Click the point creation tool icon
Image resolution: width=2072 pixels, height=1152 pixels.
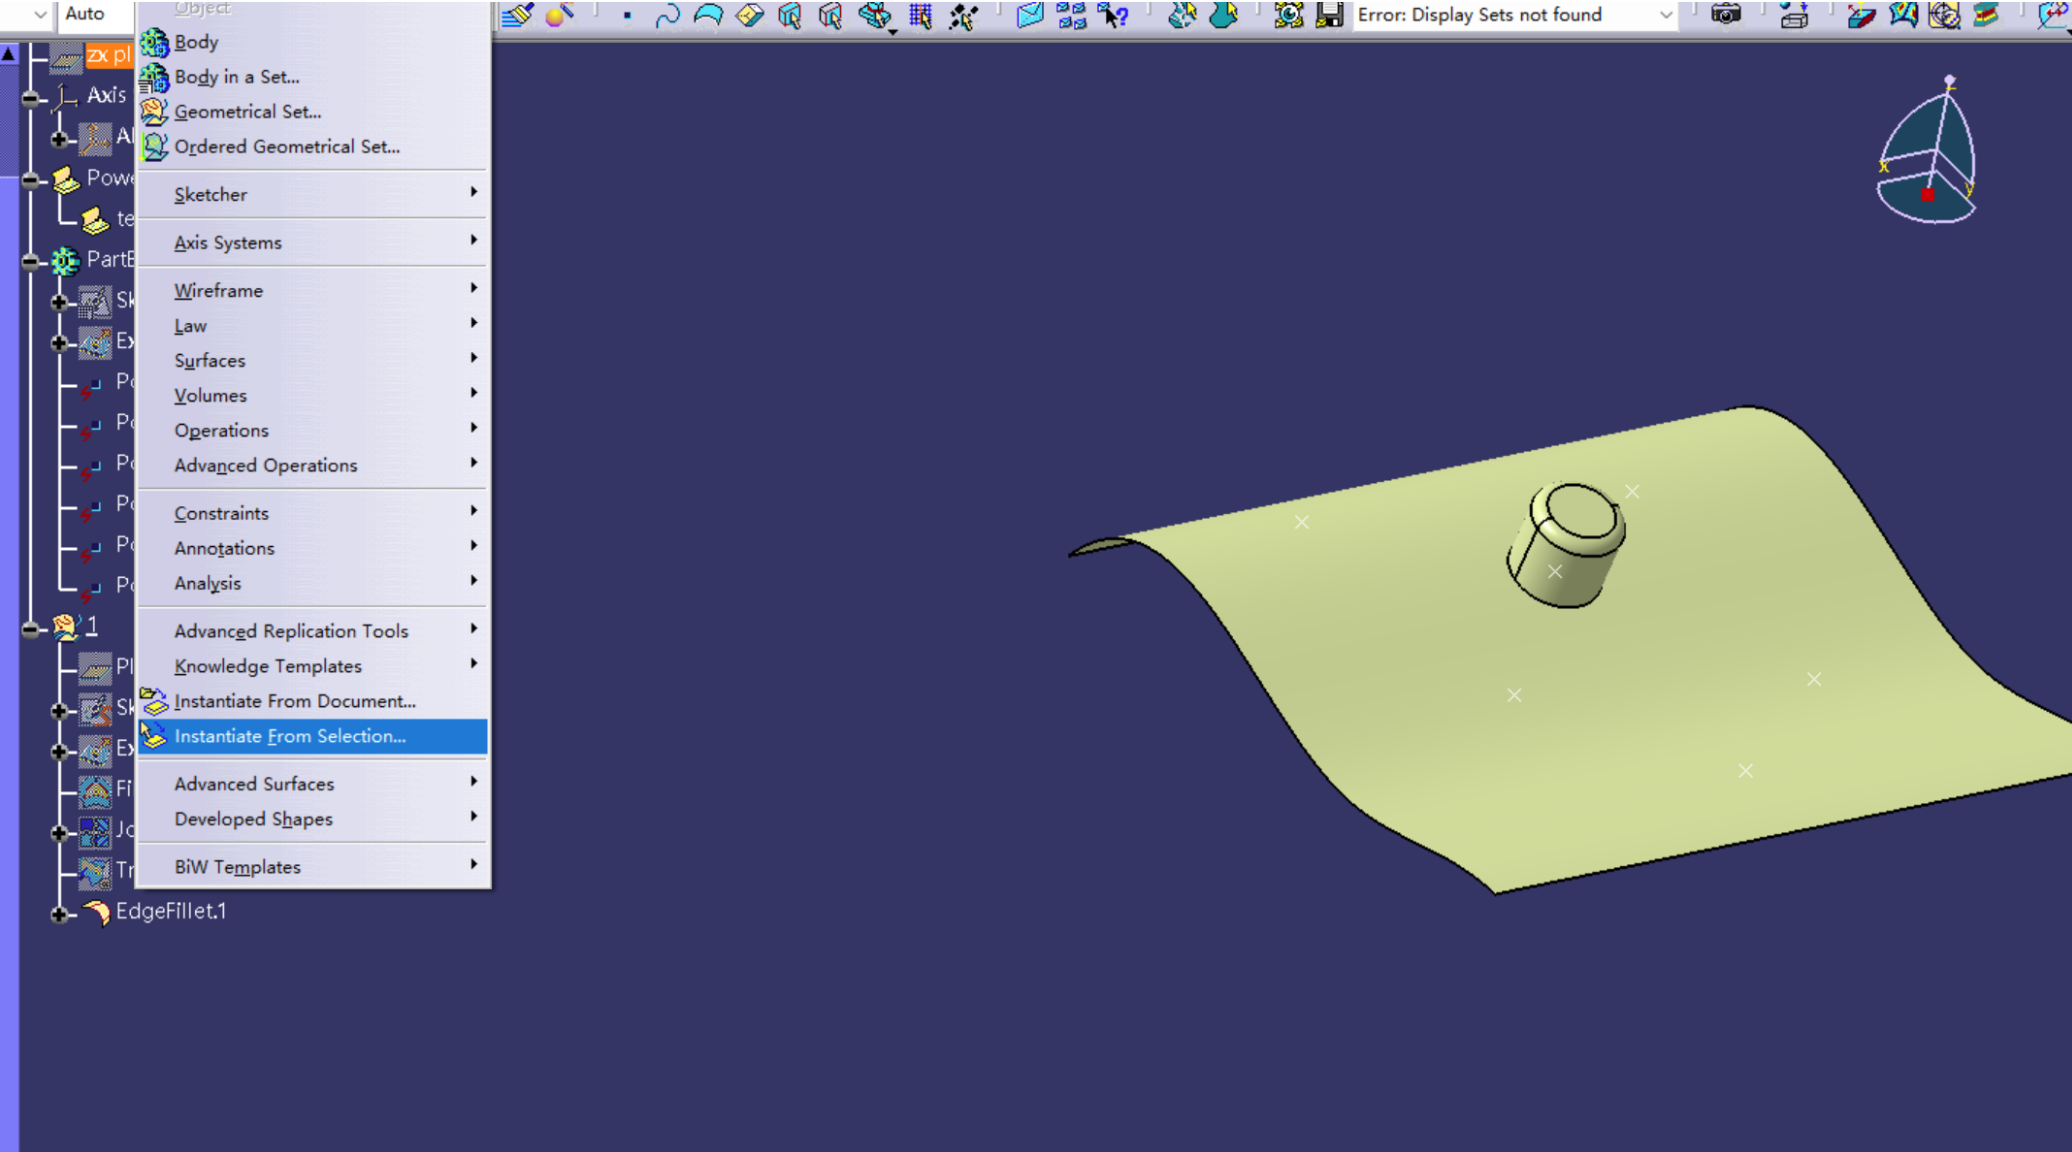coord(627,15)
